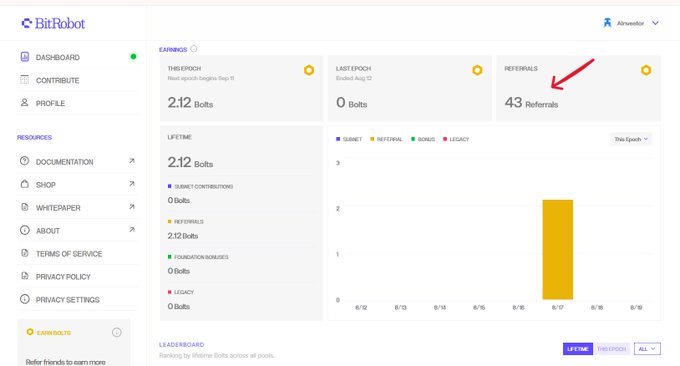Click the bolt icon in This Epoch card

[309, 70]
